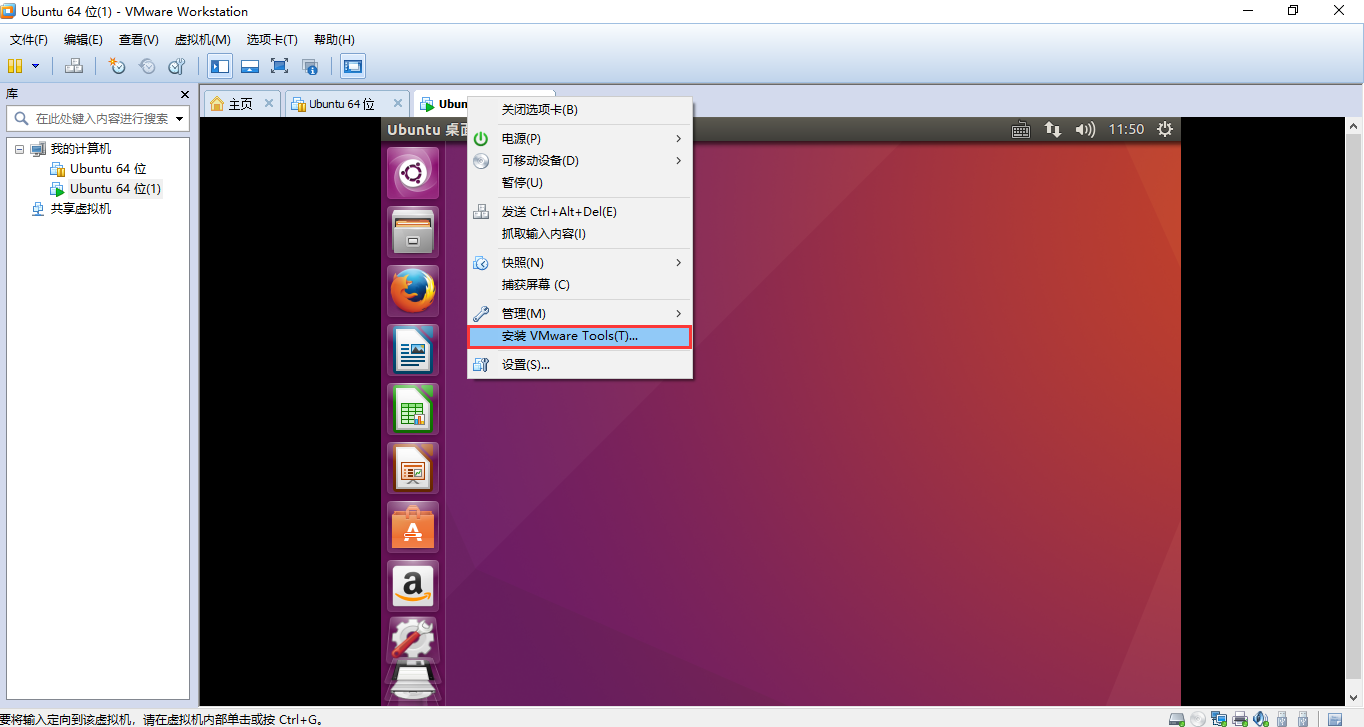Screen dimensions: 1364x727
Task: Click the Unity mode toolbar icon
Action: pos(310,66)
